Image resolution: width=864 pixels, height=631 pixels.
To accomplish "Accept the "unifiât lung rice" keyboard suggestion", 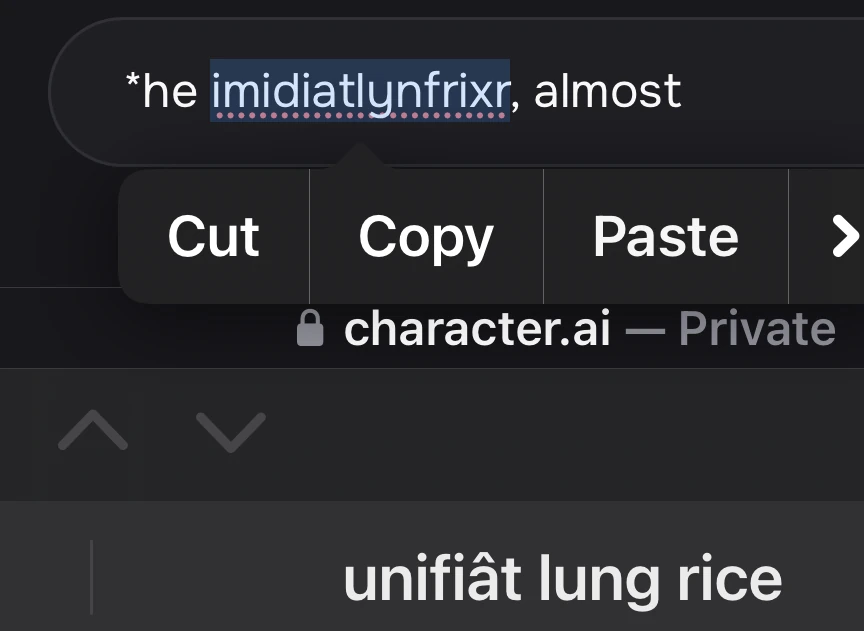I will coord(562,580).
